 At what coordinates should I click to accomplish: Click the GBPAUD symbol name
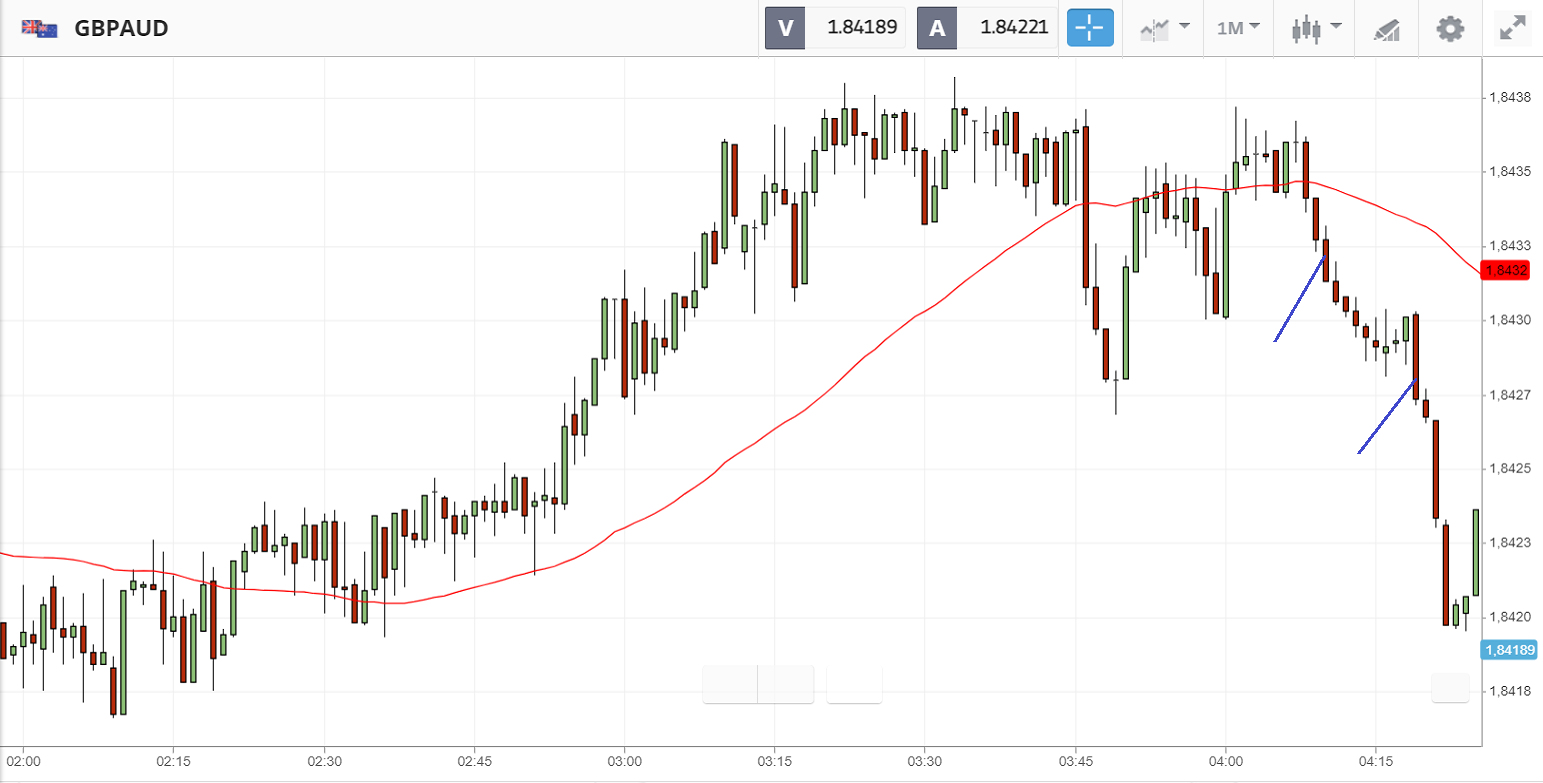(121, 28)
